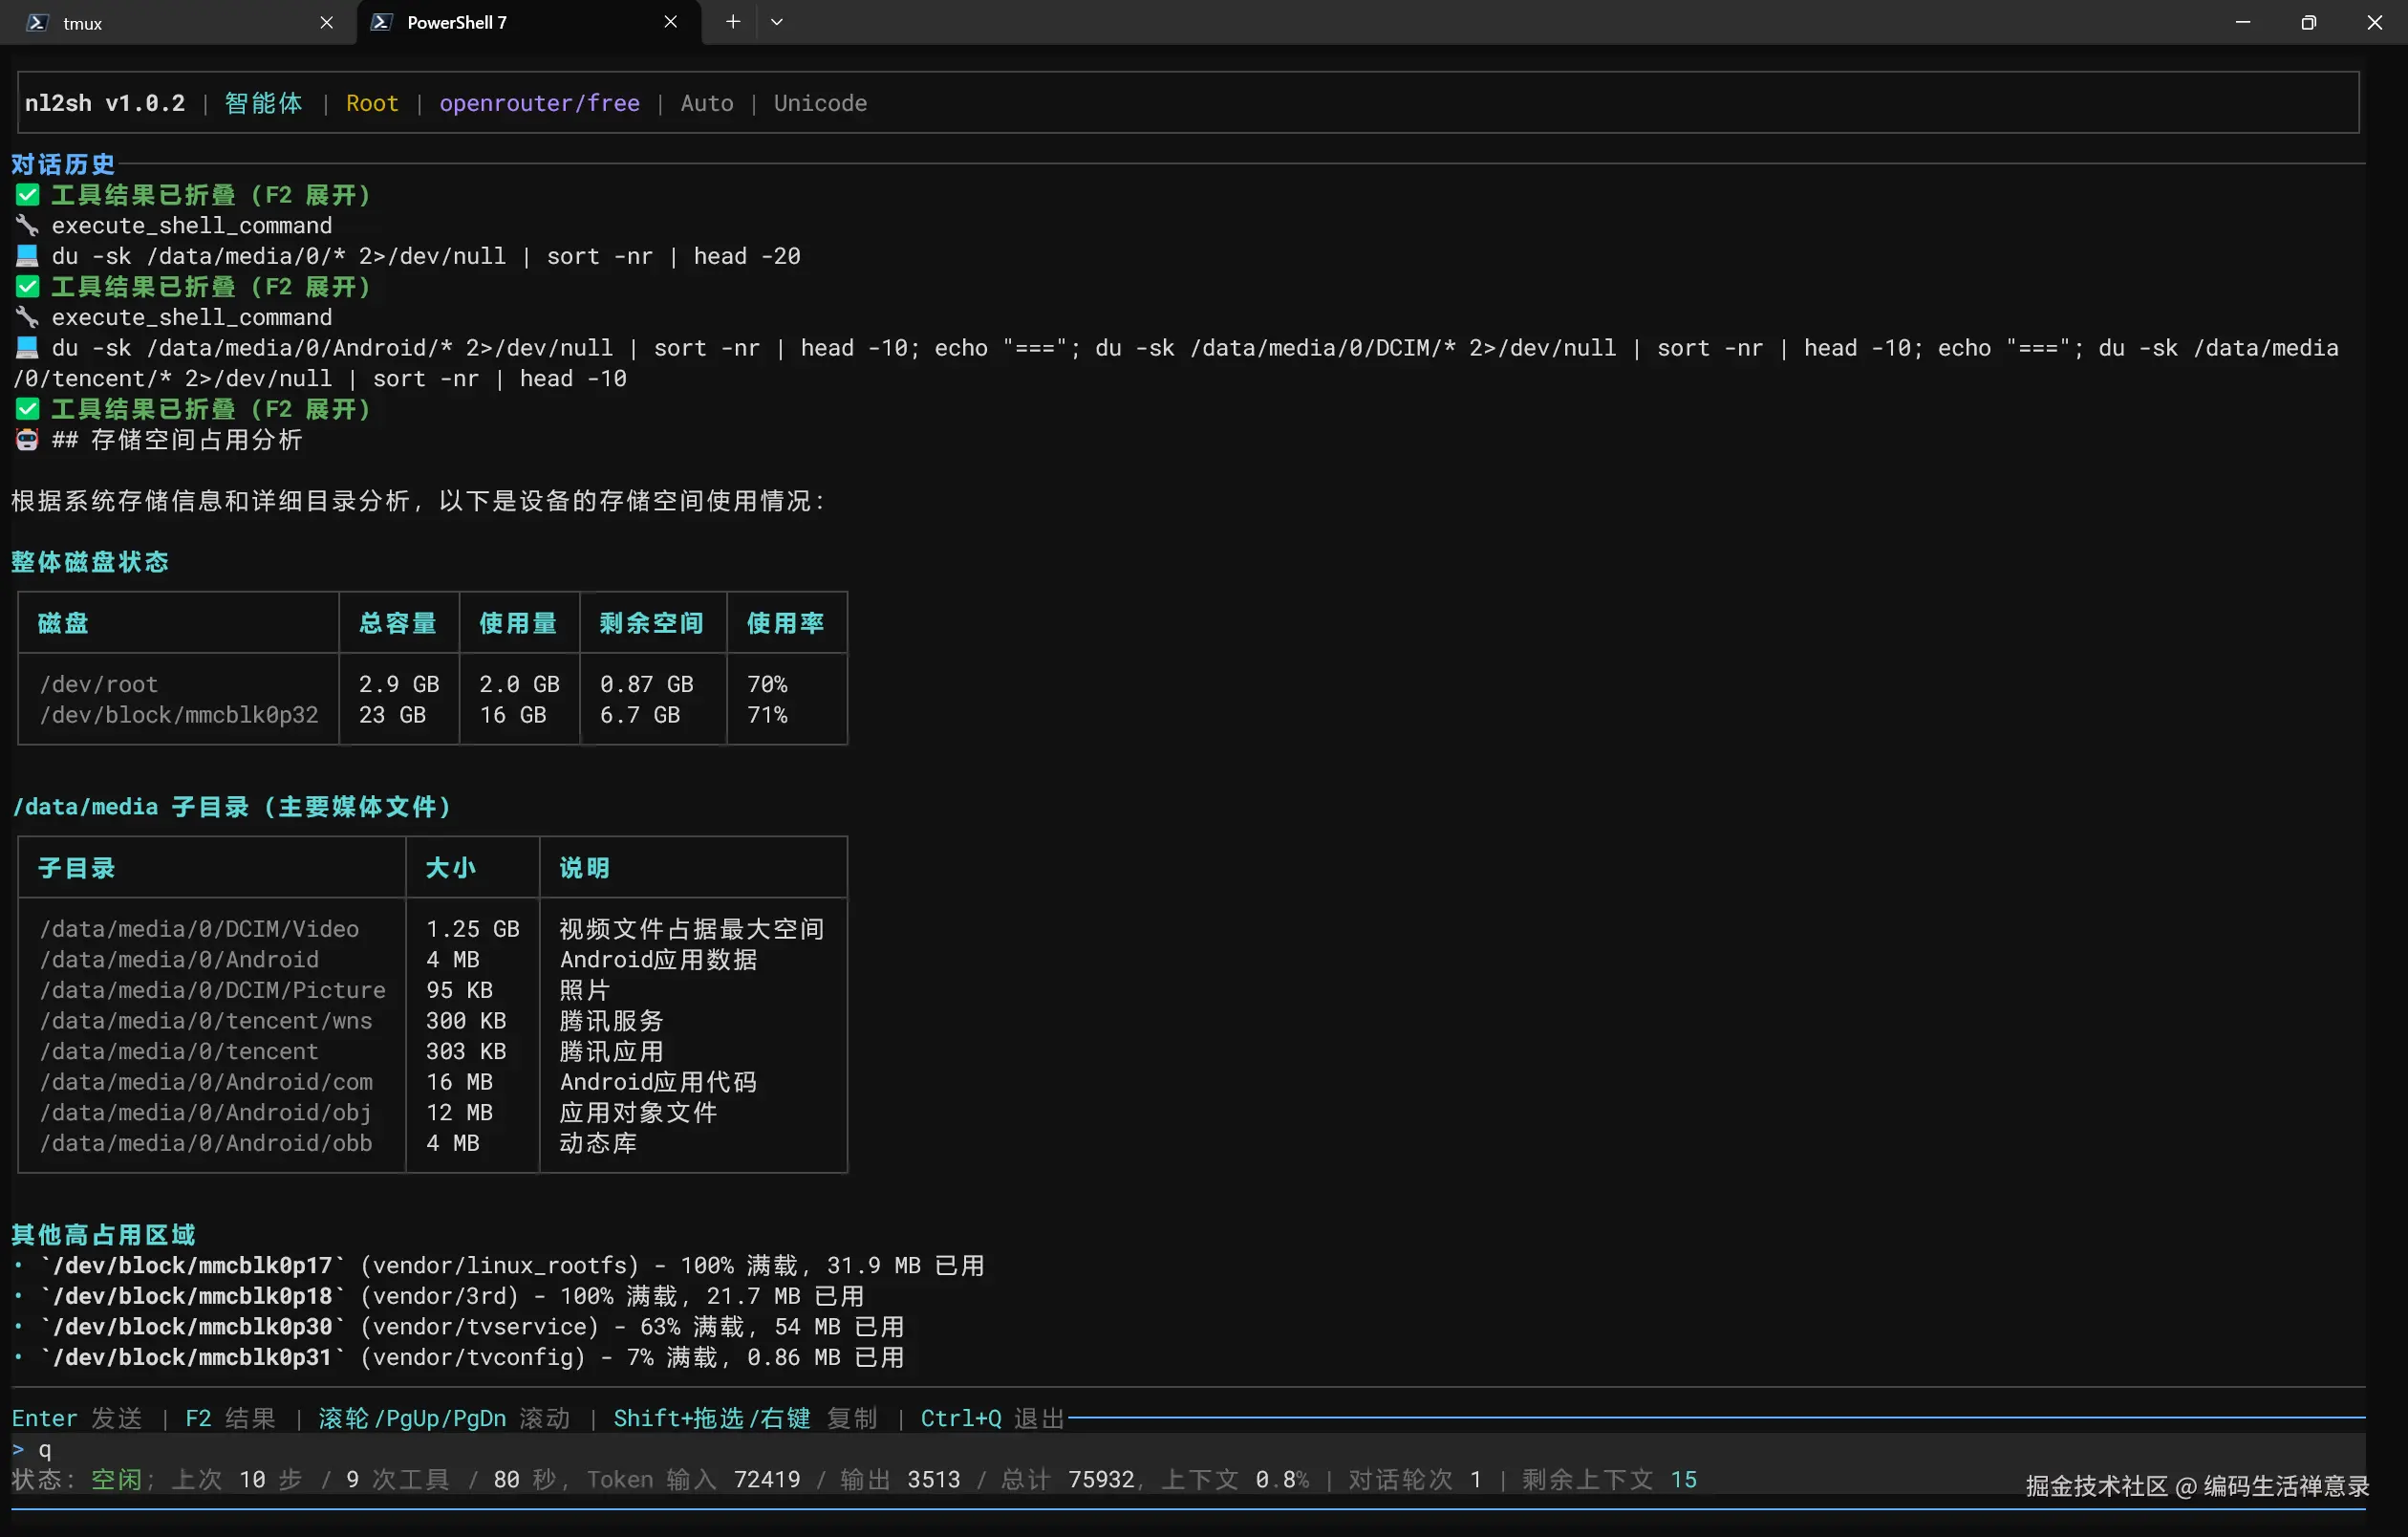This screenshot has height=1537, width=2408.
Task: Click the wrench icon beside second execute_shell_command
Action: (x=27, y=317)
